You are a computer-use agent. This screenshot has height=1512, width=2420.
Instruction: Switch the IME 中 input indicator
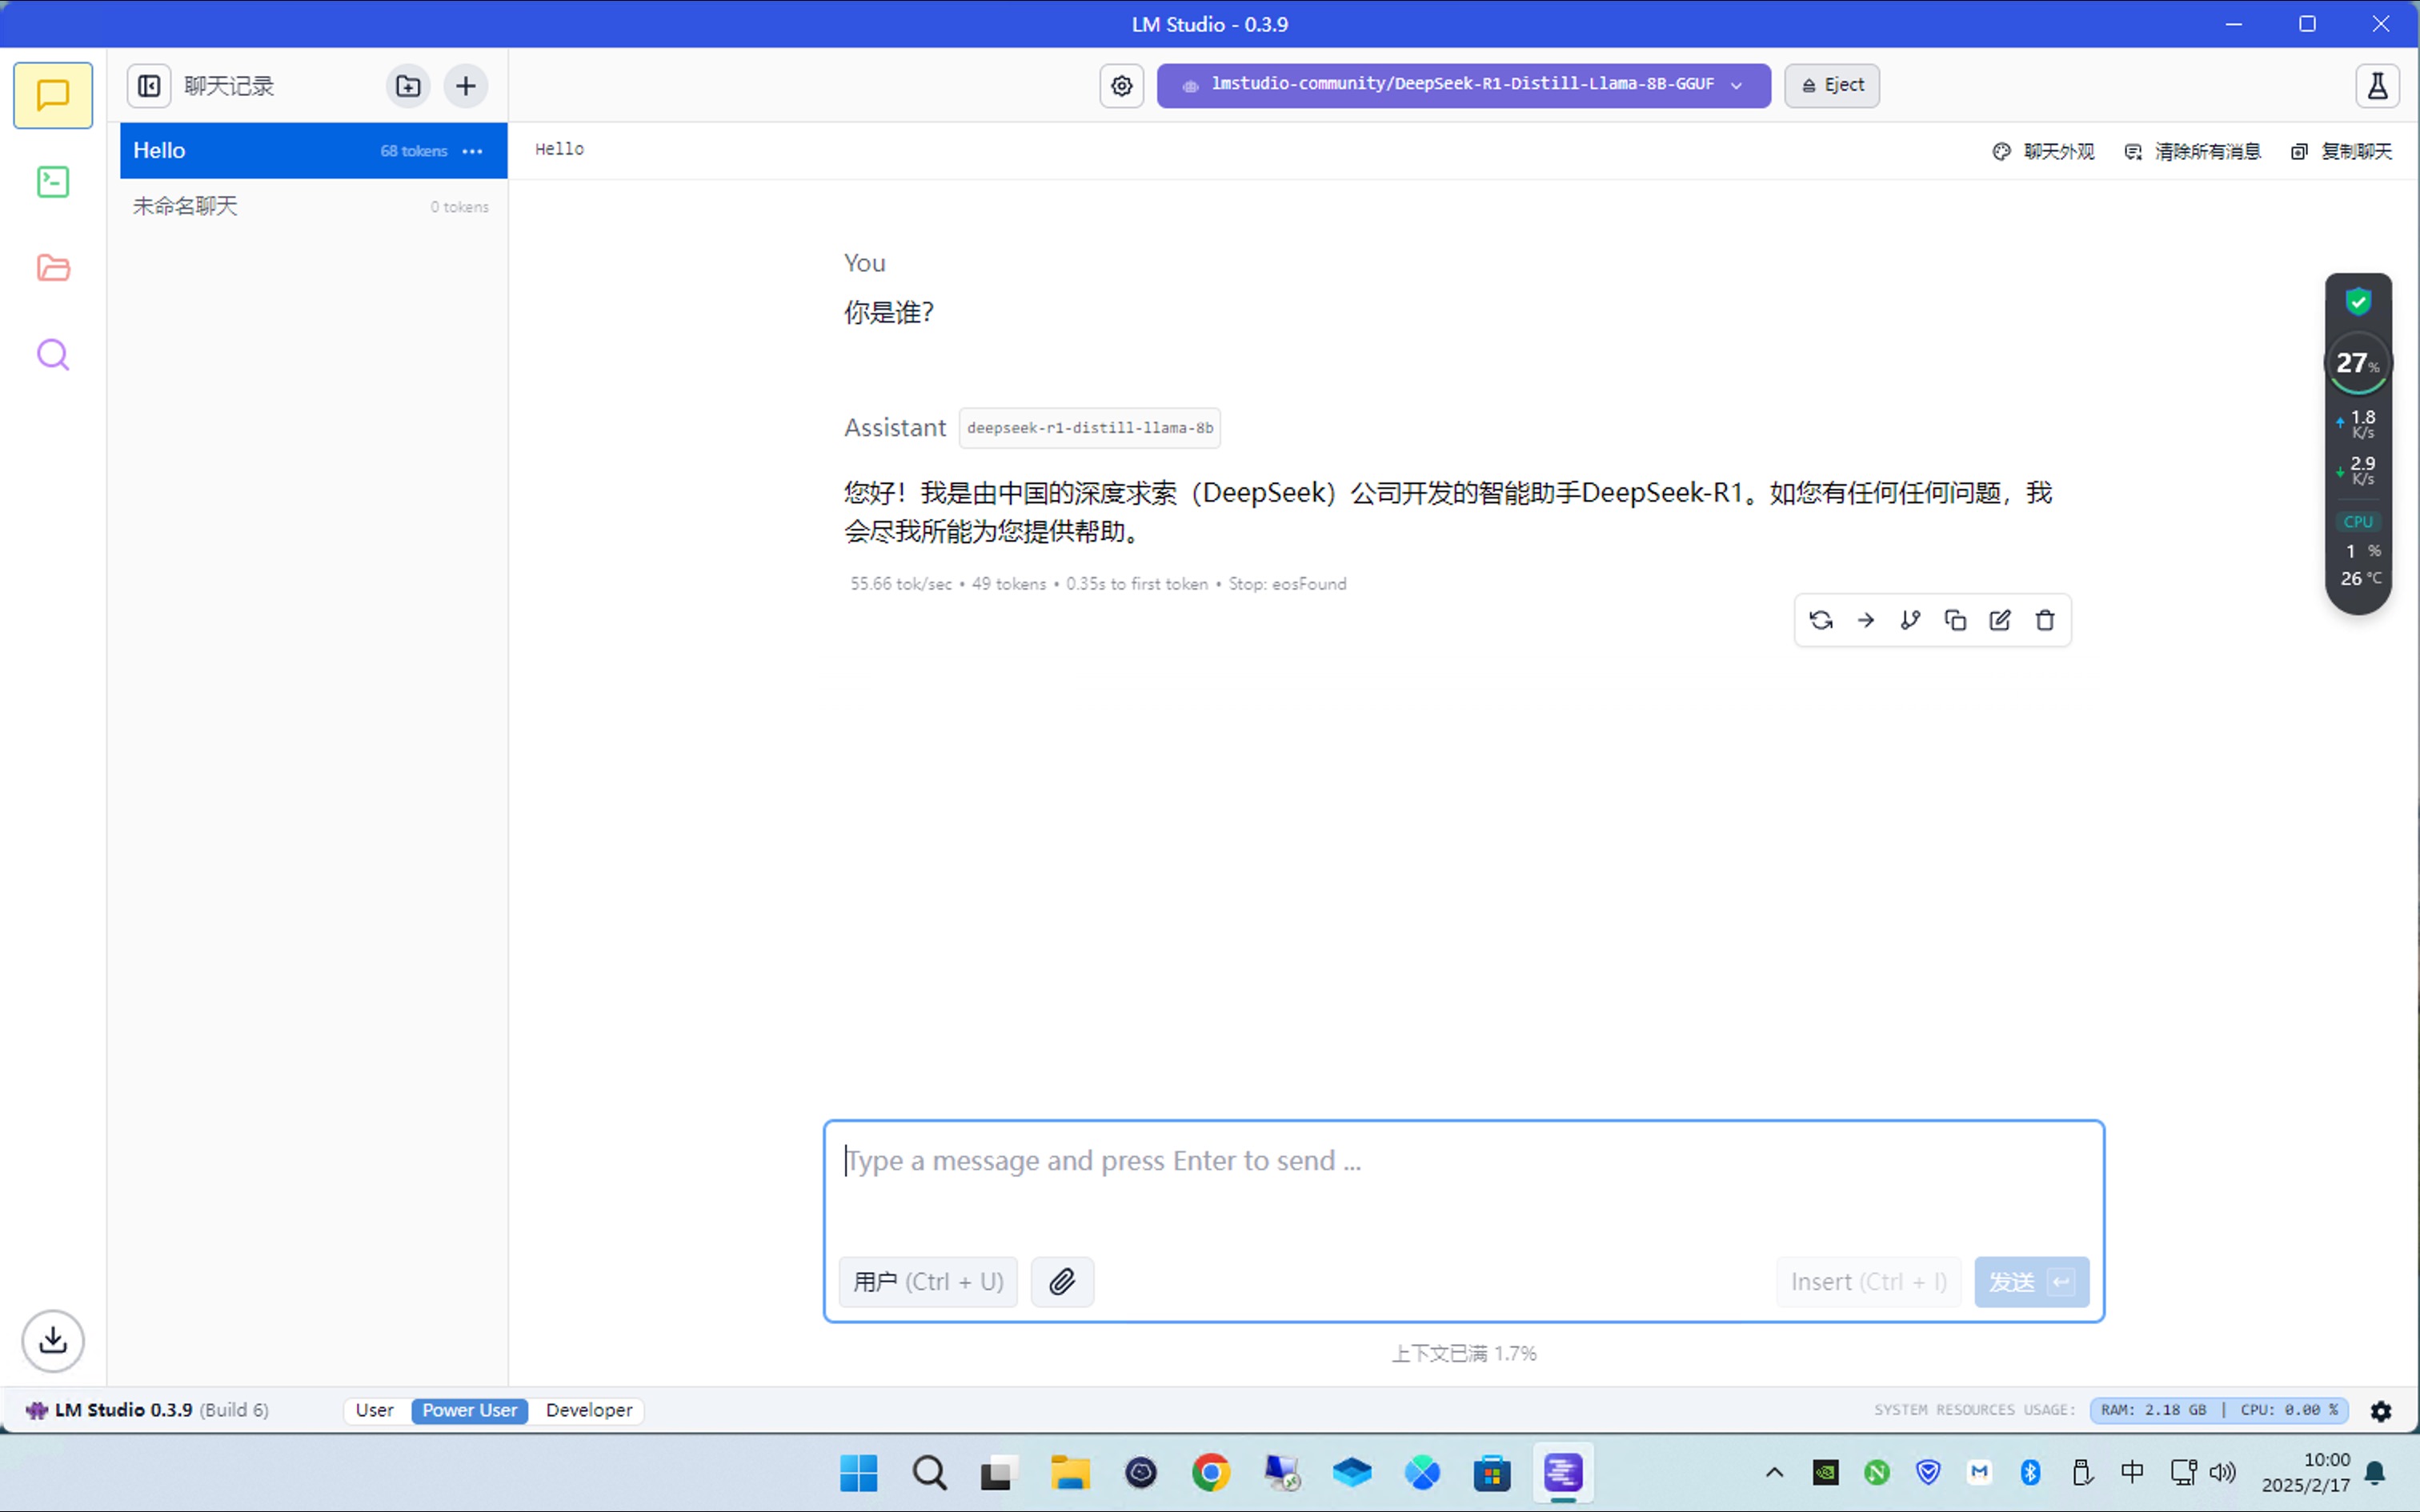pos(2131,1472)
